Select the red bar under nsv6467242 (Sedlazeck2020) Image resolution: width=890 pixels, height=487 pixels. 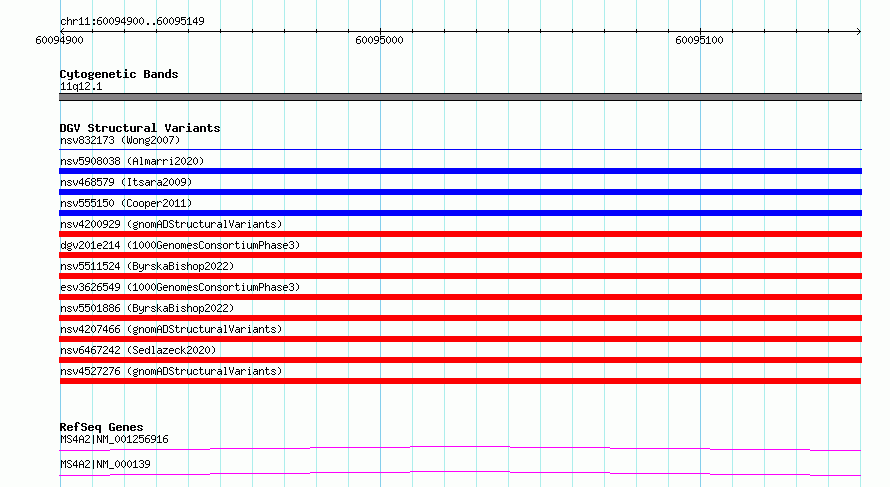(x=460, y=360)
